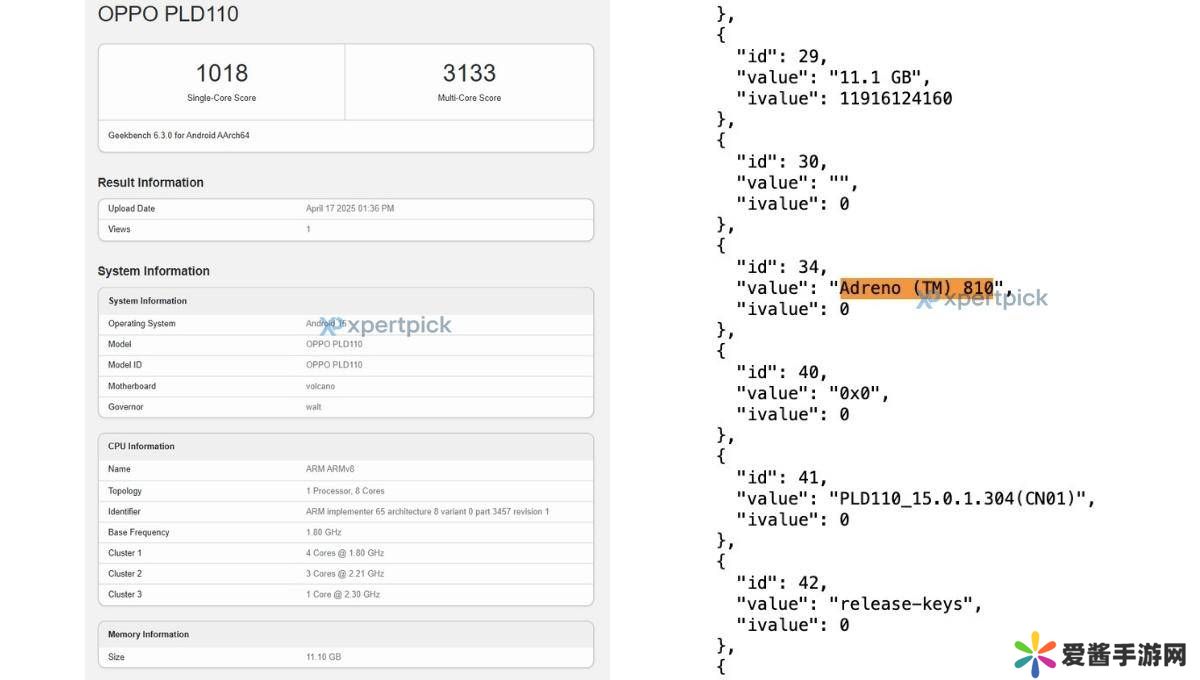Select the Upload Date row
The height and width of the screenshot is (680, 1200).
[x=345, y=208]
